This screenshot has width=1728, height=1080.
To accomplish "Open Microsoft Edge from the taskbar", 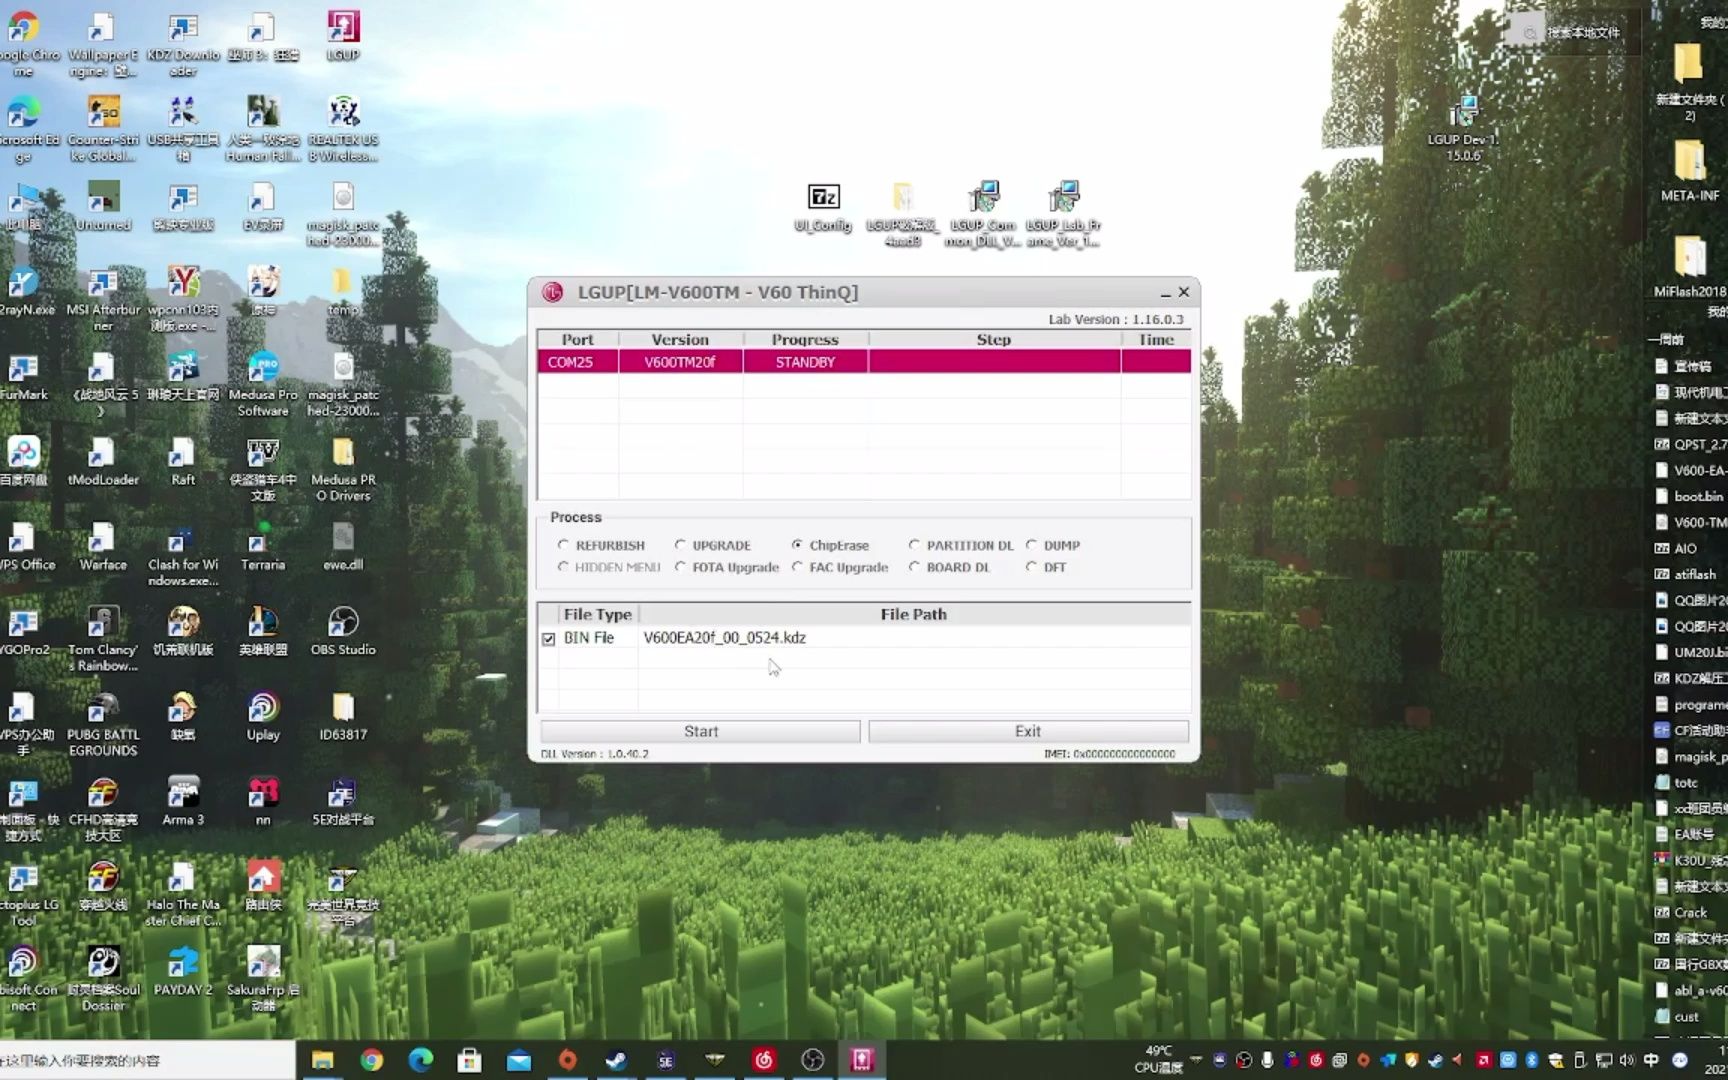I will 420,1060.
